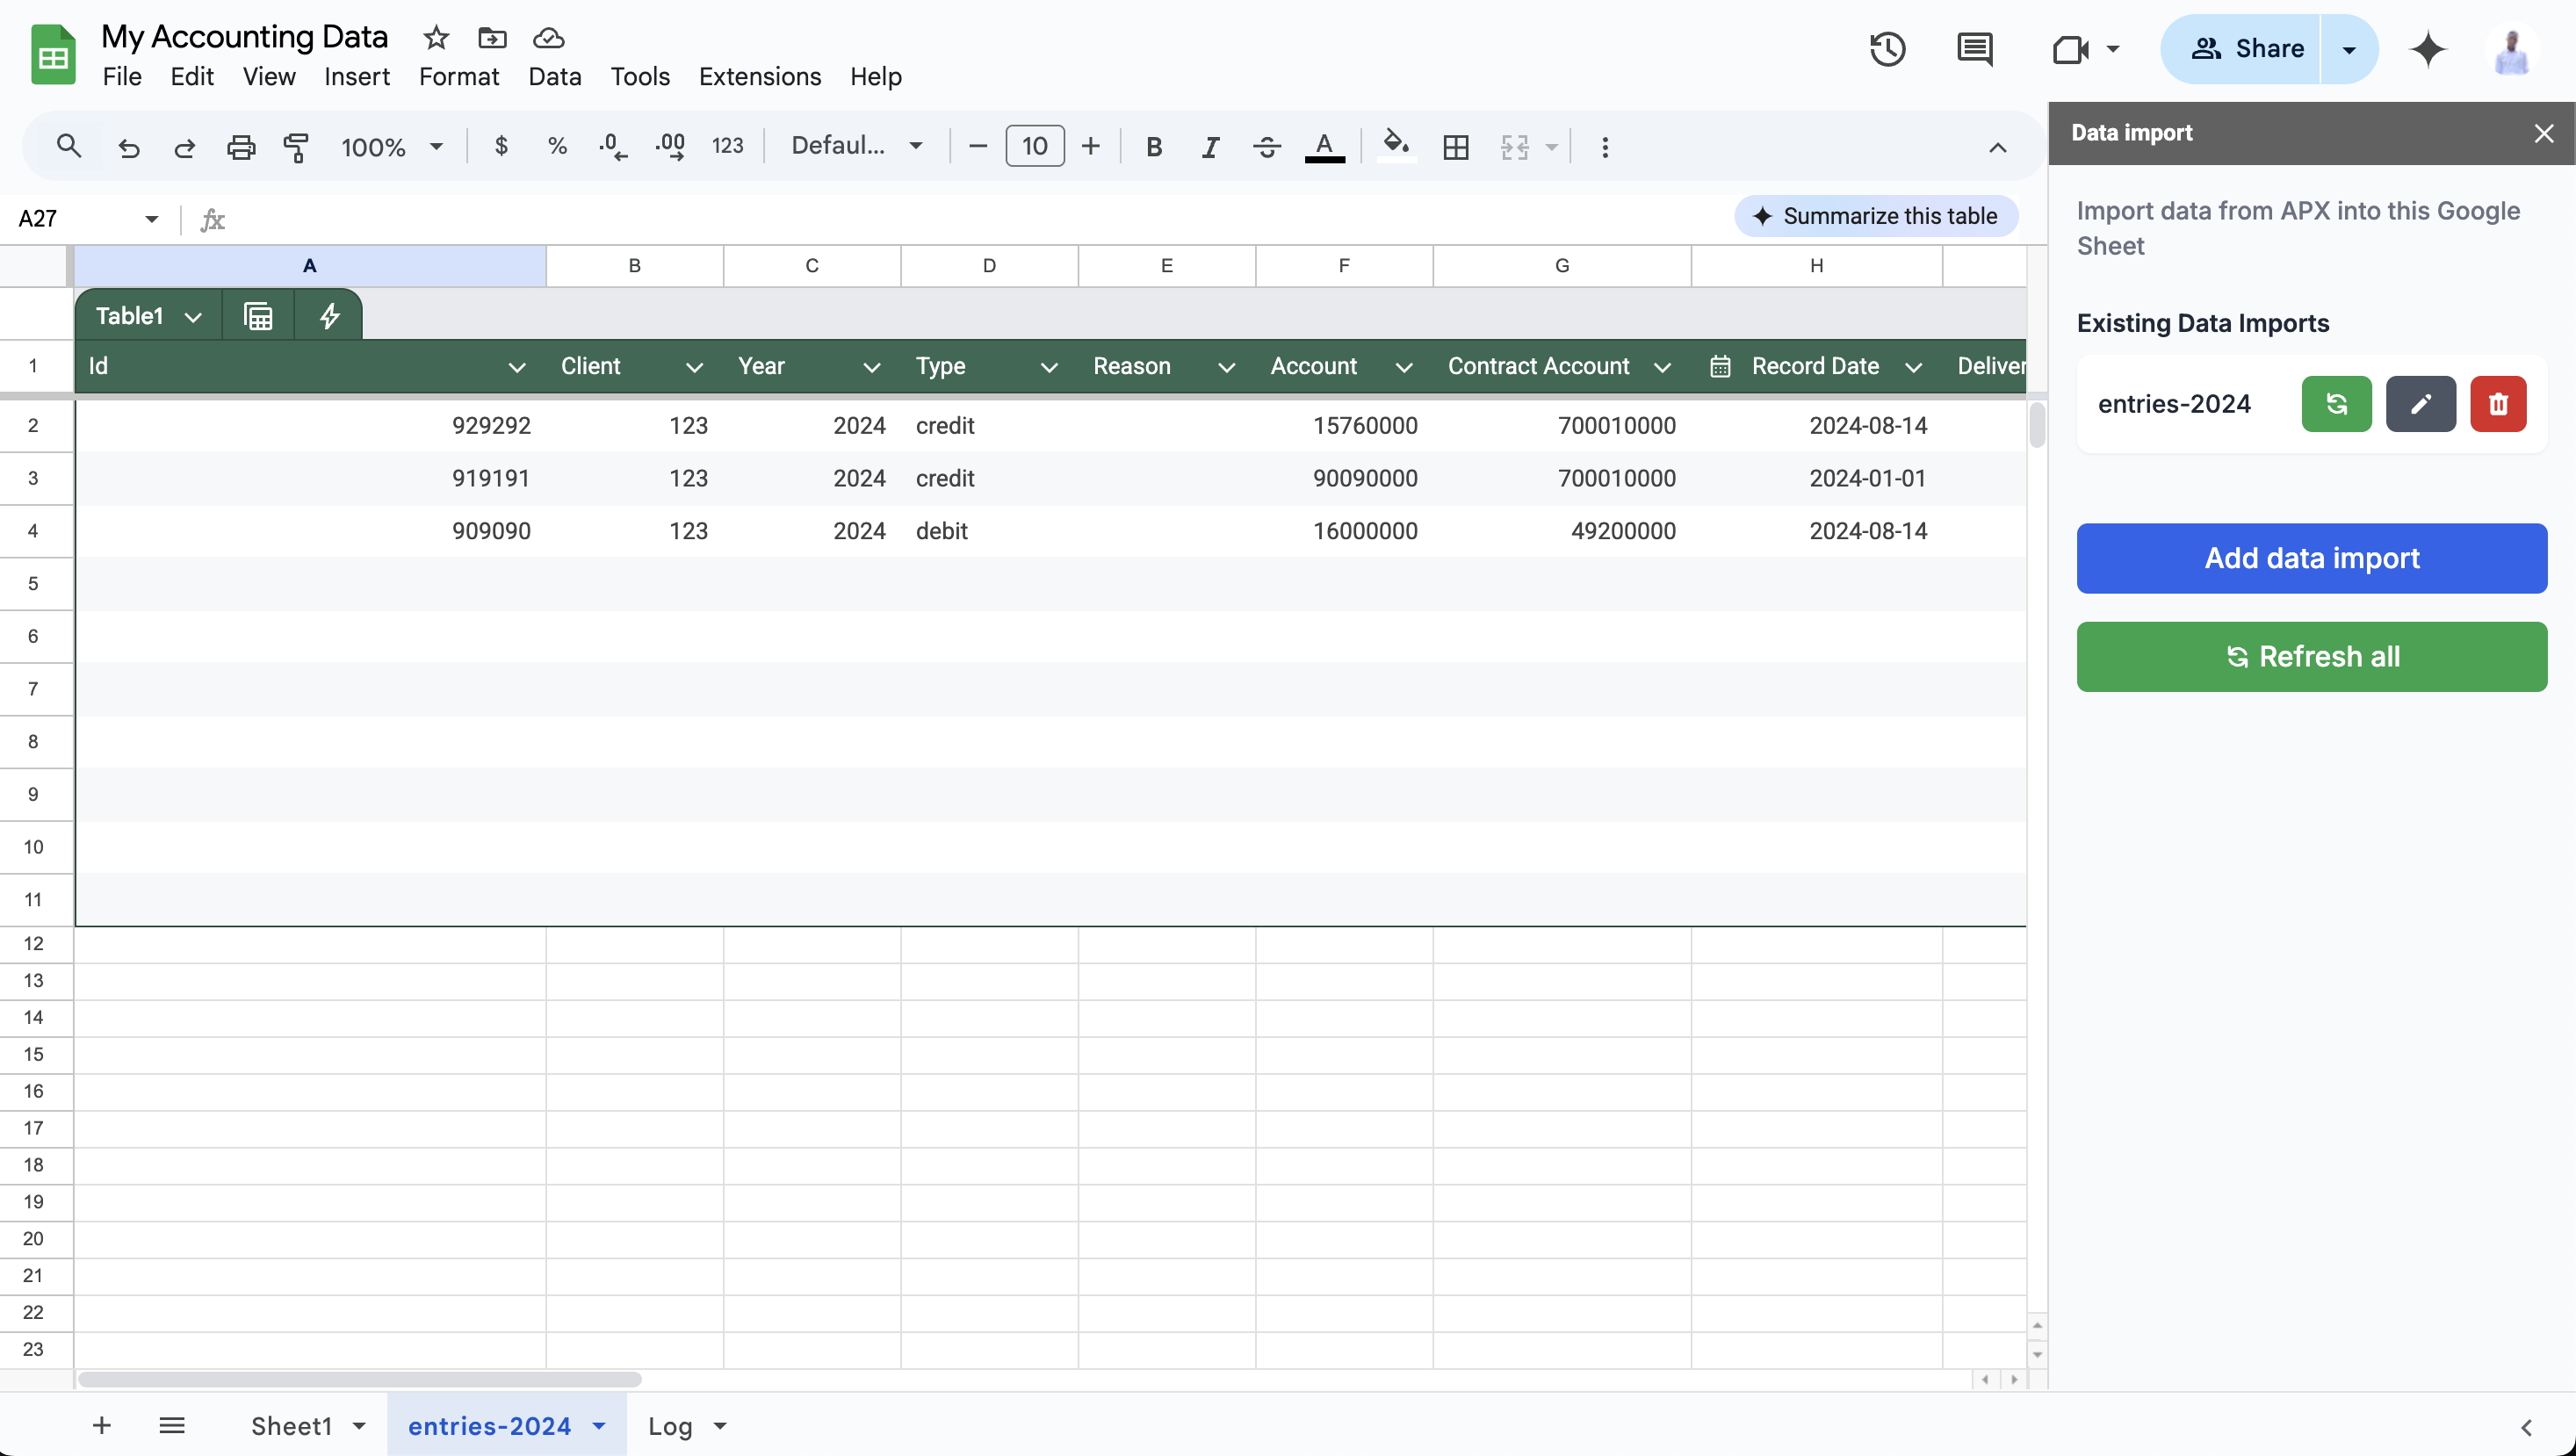Open comment history
Viewport: 2576px width, 1456px height.
click(x=1974, y=49)
